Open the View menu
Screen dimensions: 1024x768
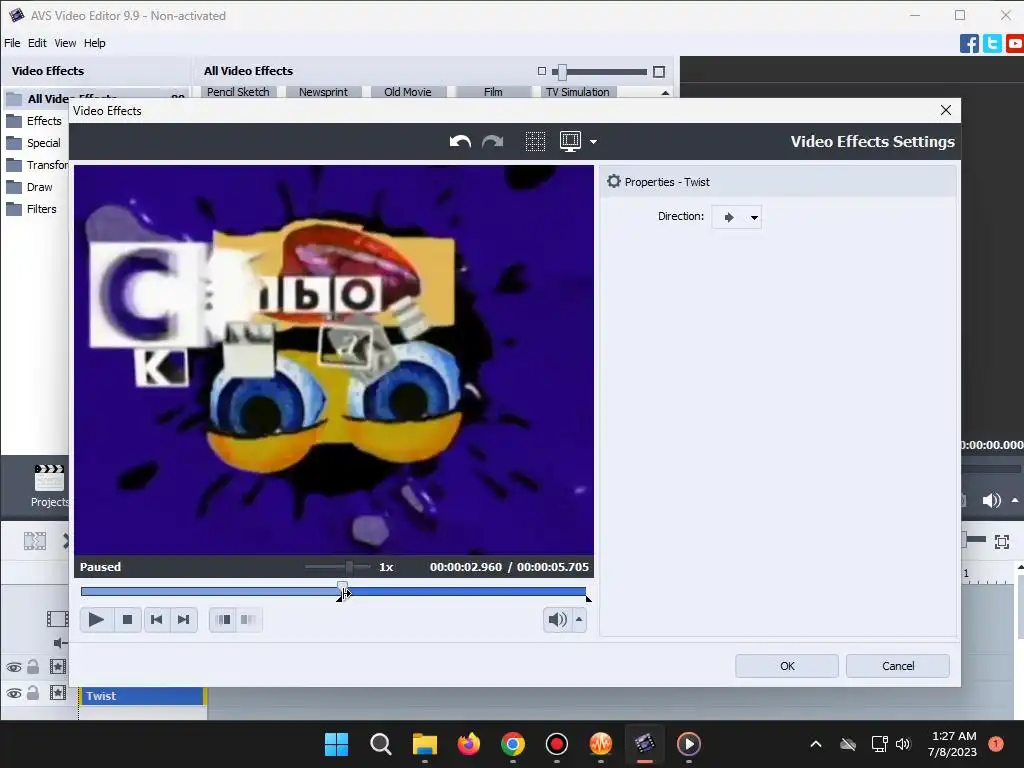65,43
